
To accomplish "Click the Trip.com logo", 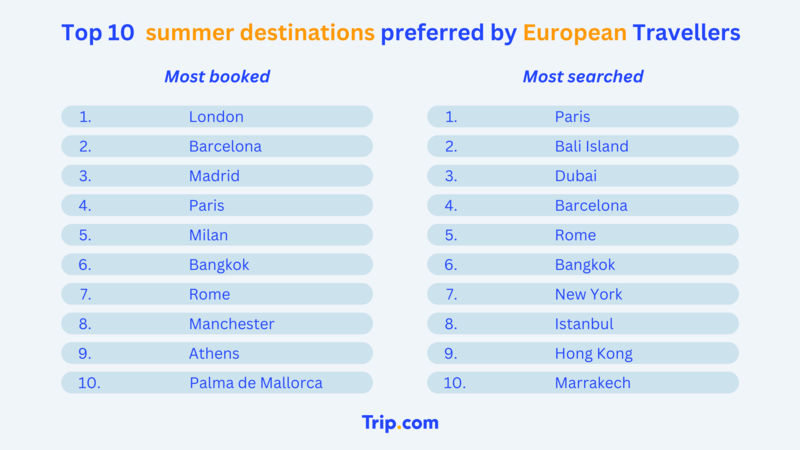I will coord(400,423).
